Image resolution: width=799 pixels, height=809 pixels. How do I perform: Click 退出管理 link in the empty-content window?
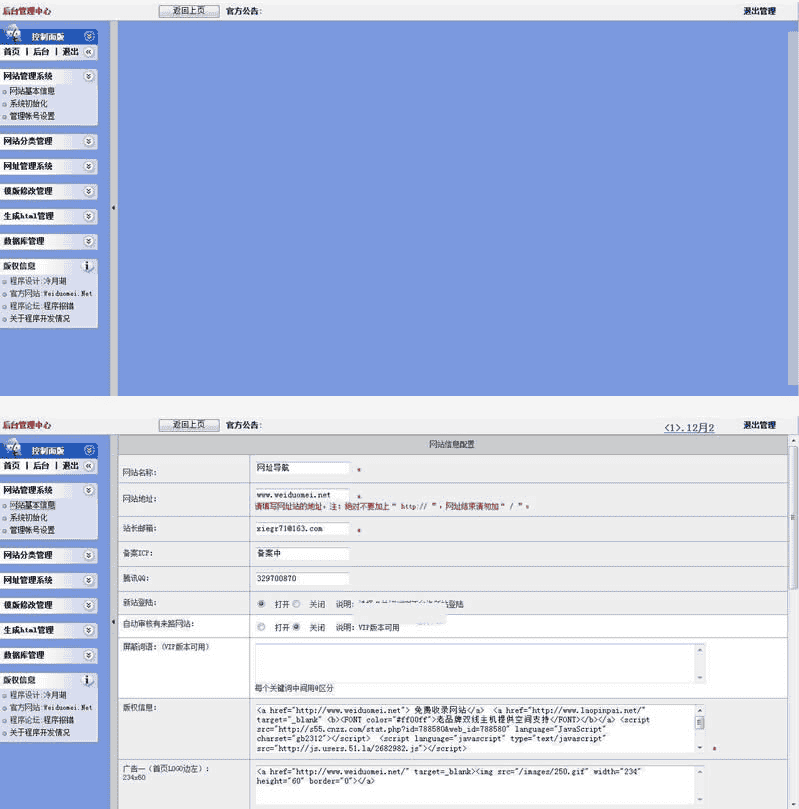click(x=759, y=11)
